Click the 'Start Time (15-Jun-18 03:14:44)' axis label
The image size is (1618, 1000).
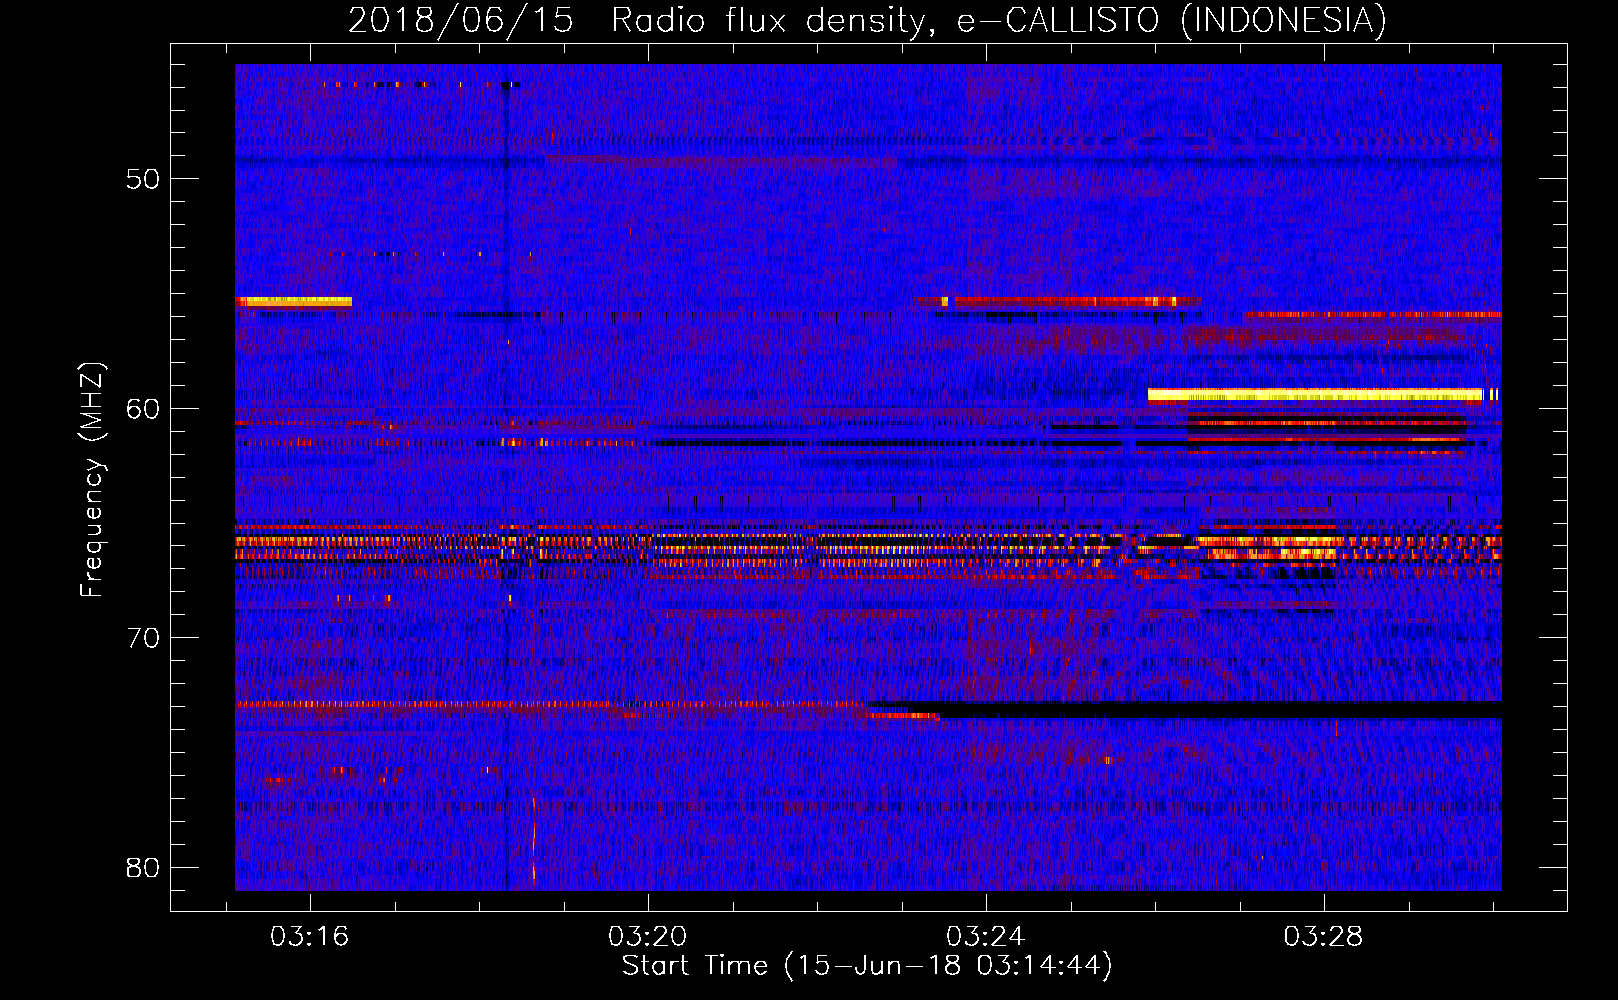click(867, 966)
